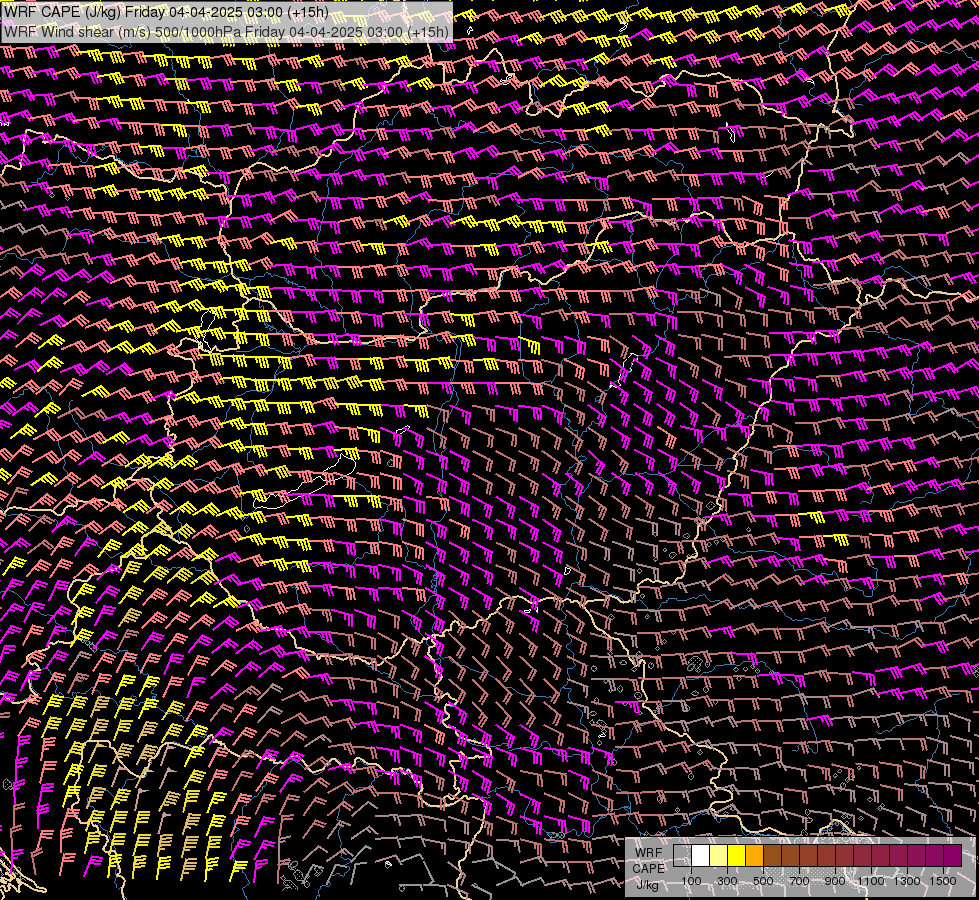Click the 300 legend value
Image resolution: width=979 pixels, height=900 pixels.
pos(727,881)
